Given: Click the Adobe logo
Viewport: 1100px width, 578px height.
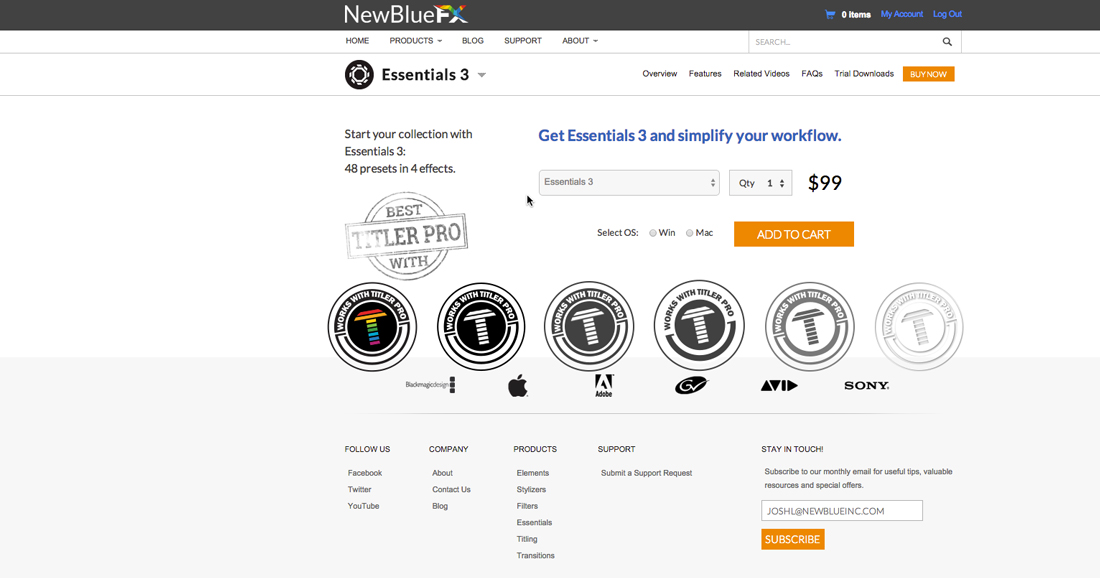Looking at the screenshot, I should pos(604,386).
